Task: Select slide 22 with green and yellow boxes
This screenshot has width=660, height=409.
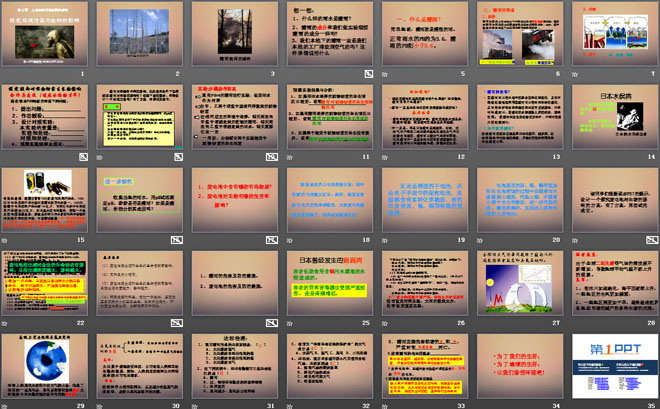Action: pyautogui.click(x=45, y=282)
